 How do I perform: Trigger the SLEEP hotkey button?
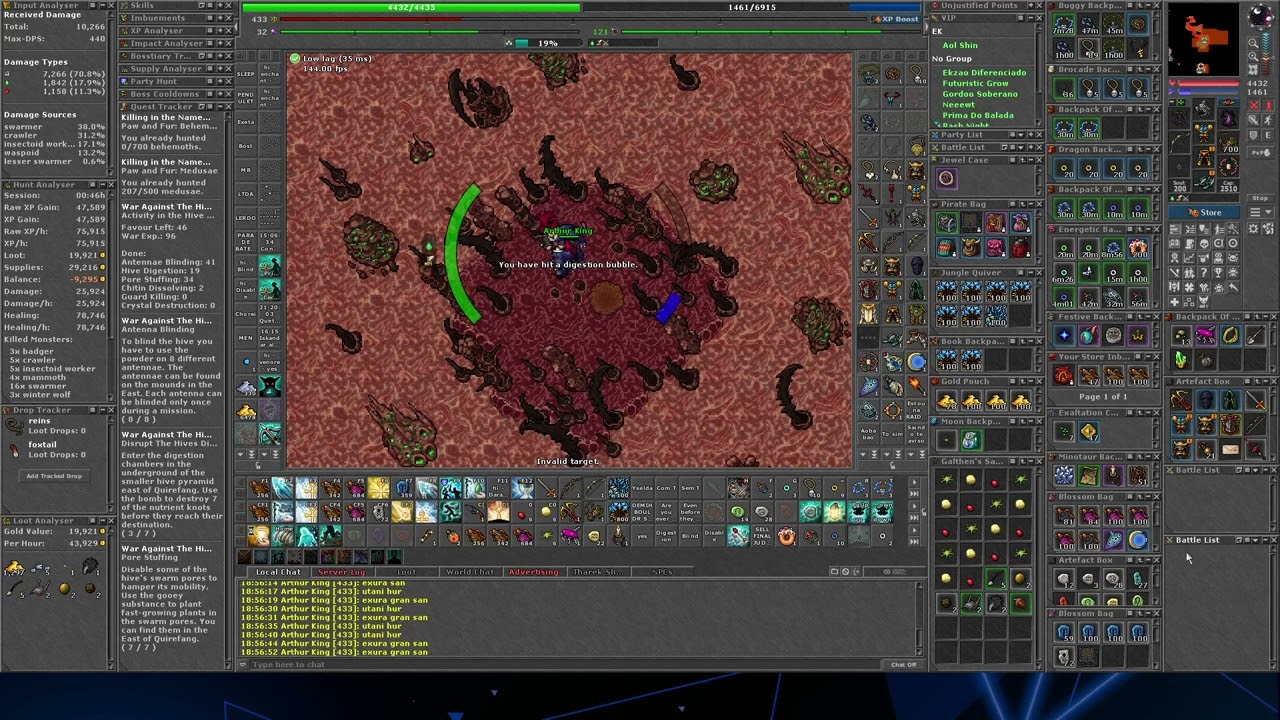click(246, 75)
